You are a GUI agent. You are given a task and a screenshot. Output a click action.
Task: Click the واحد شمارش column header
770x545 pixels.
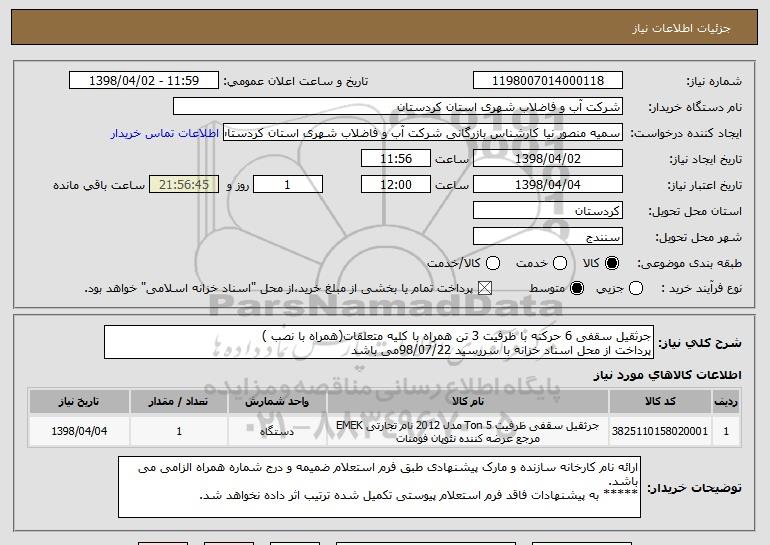coord(277,402)
